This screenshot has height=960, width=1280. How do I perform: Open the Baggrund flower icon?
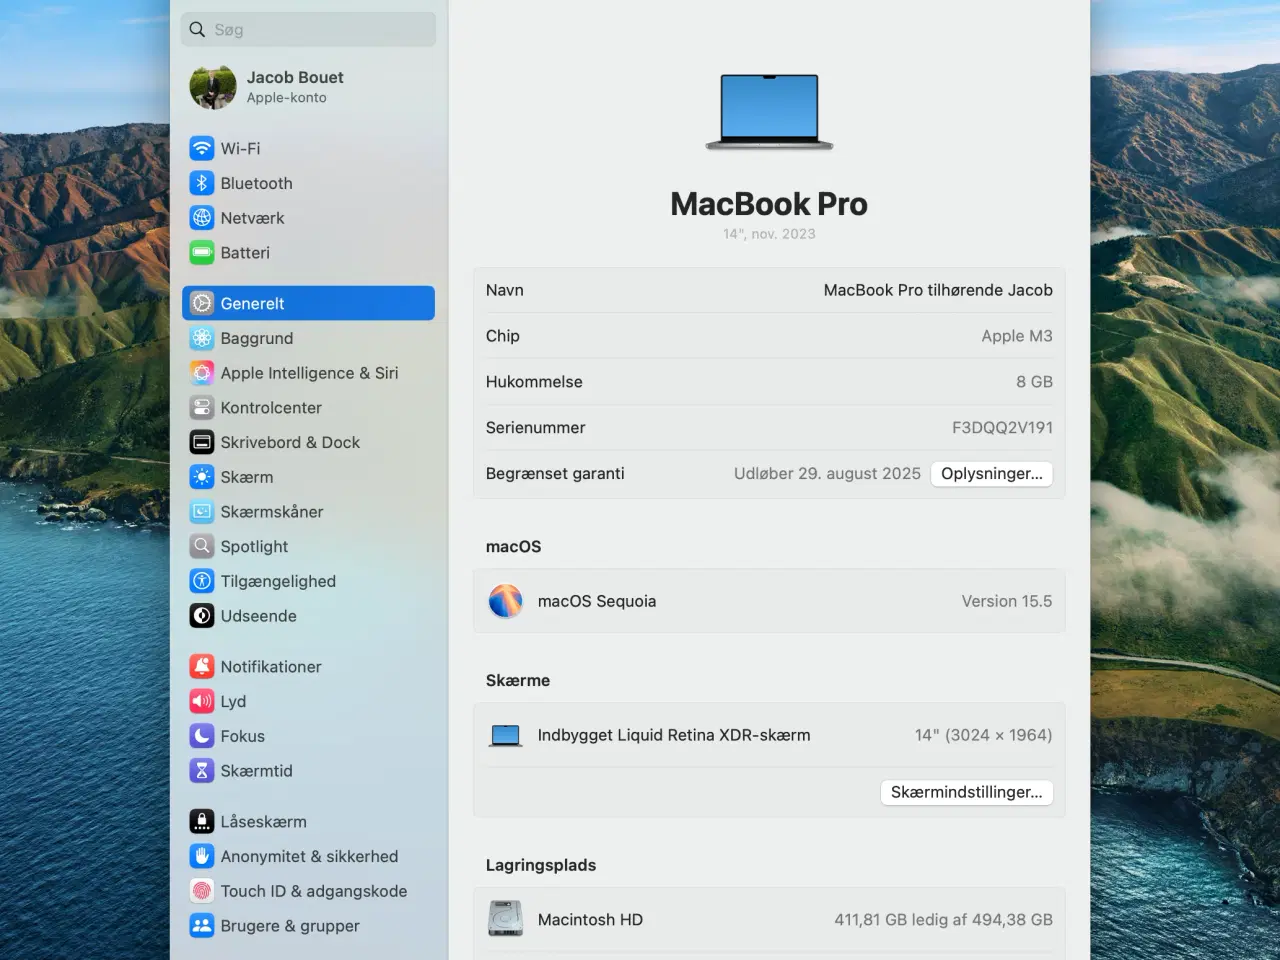click(x=202, y=338)
